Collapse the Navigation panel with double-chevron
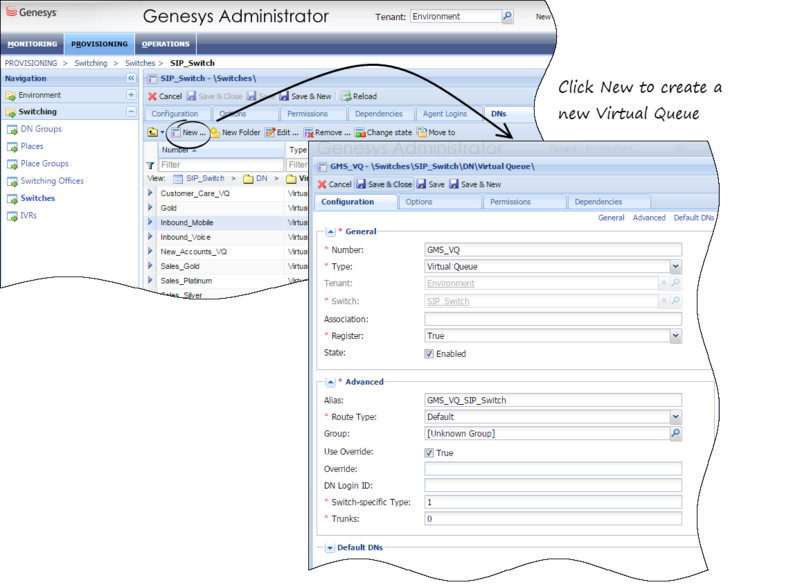800x587 pixels. pyautogui.click(x=131, y=78)
